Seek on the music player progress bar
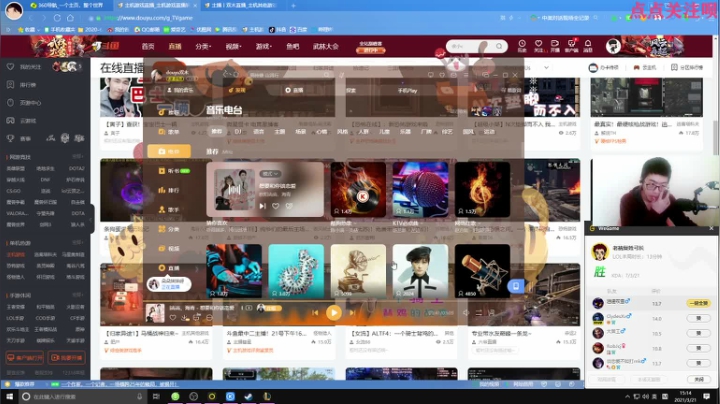 333,301
